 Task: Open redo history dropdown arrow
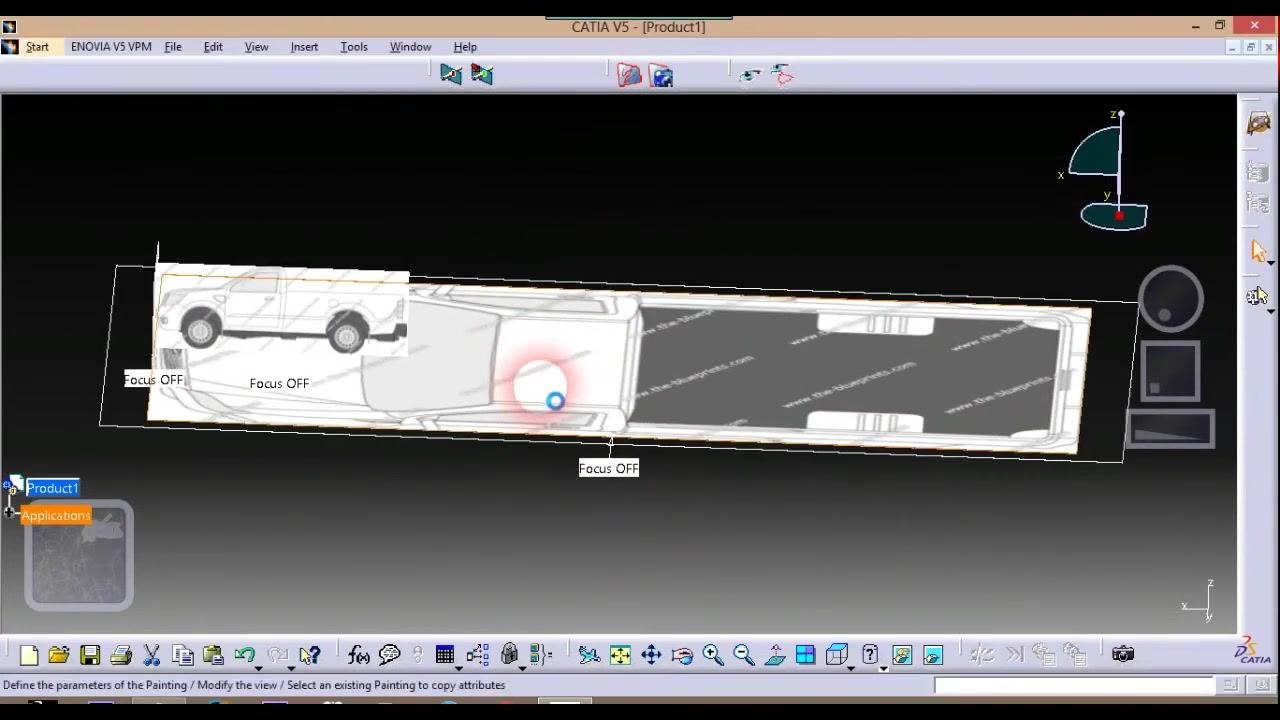pyautogui.click(x=291, y=667)
